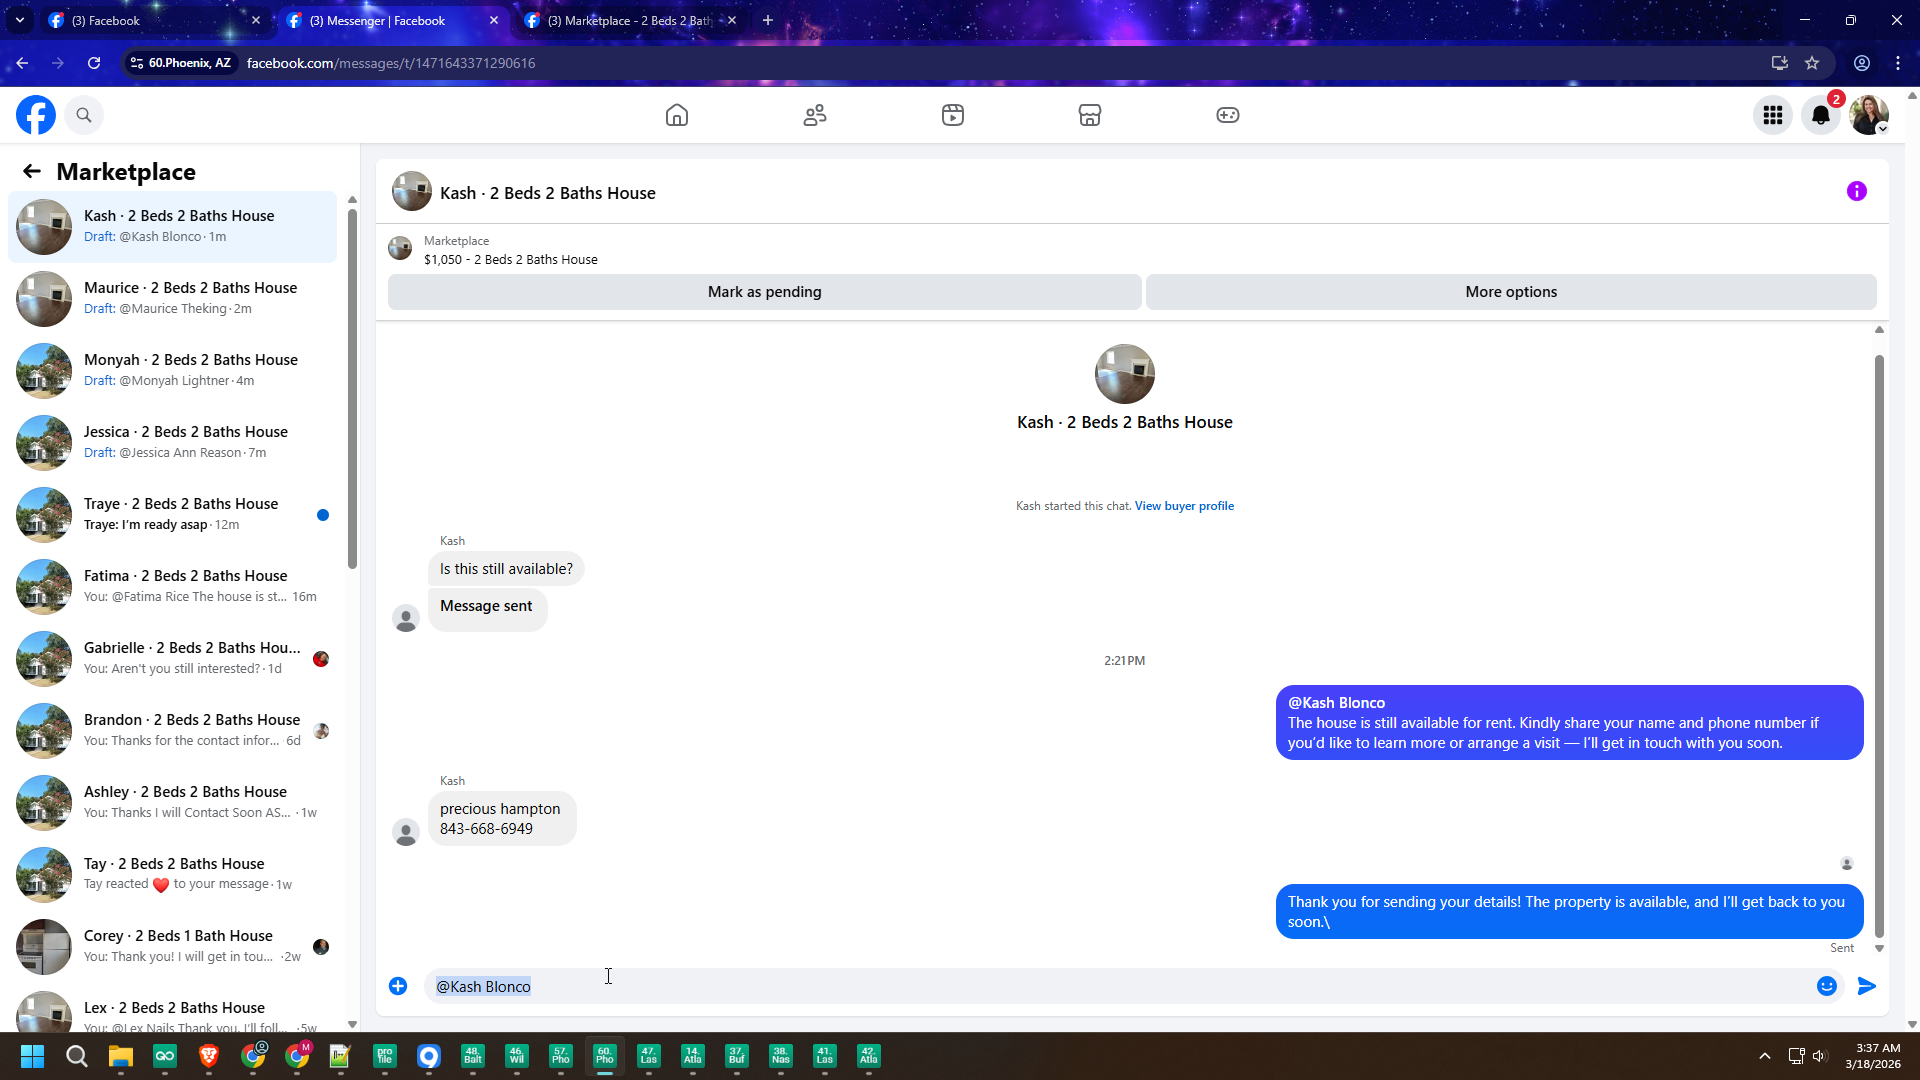Click Mark as pending button
This screenshot has height=1080, width=1920.
(765, 292)
